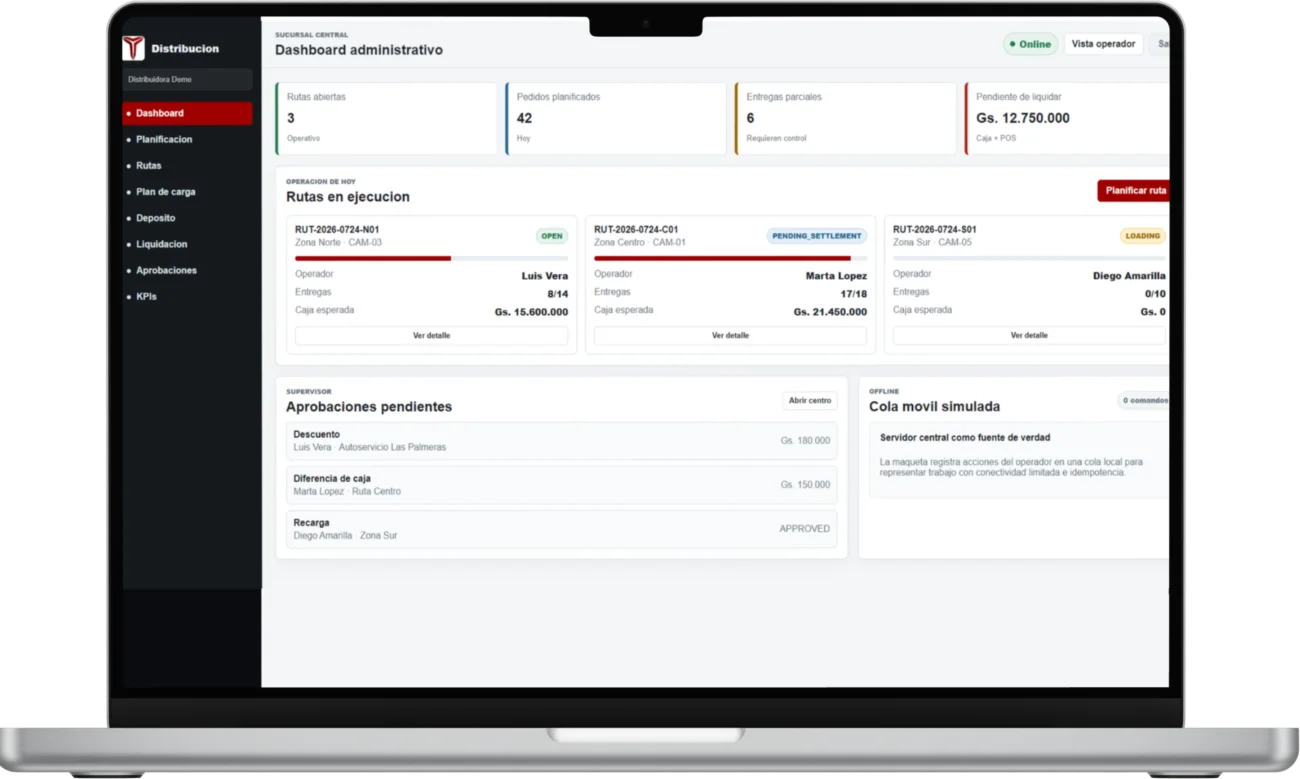Image resolution: width=1300 pixels, height=779 pixels.
Task: Switch to Vista operador
Action: tap(1103, 44)
